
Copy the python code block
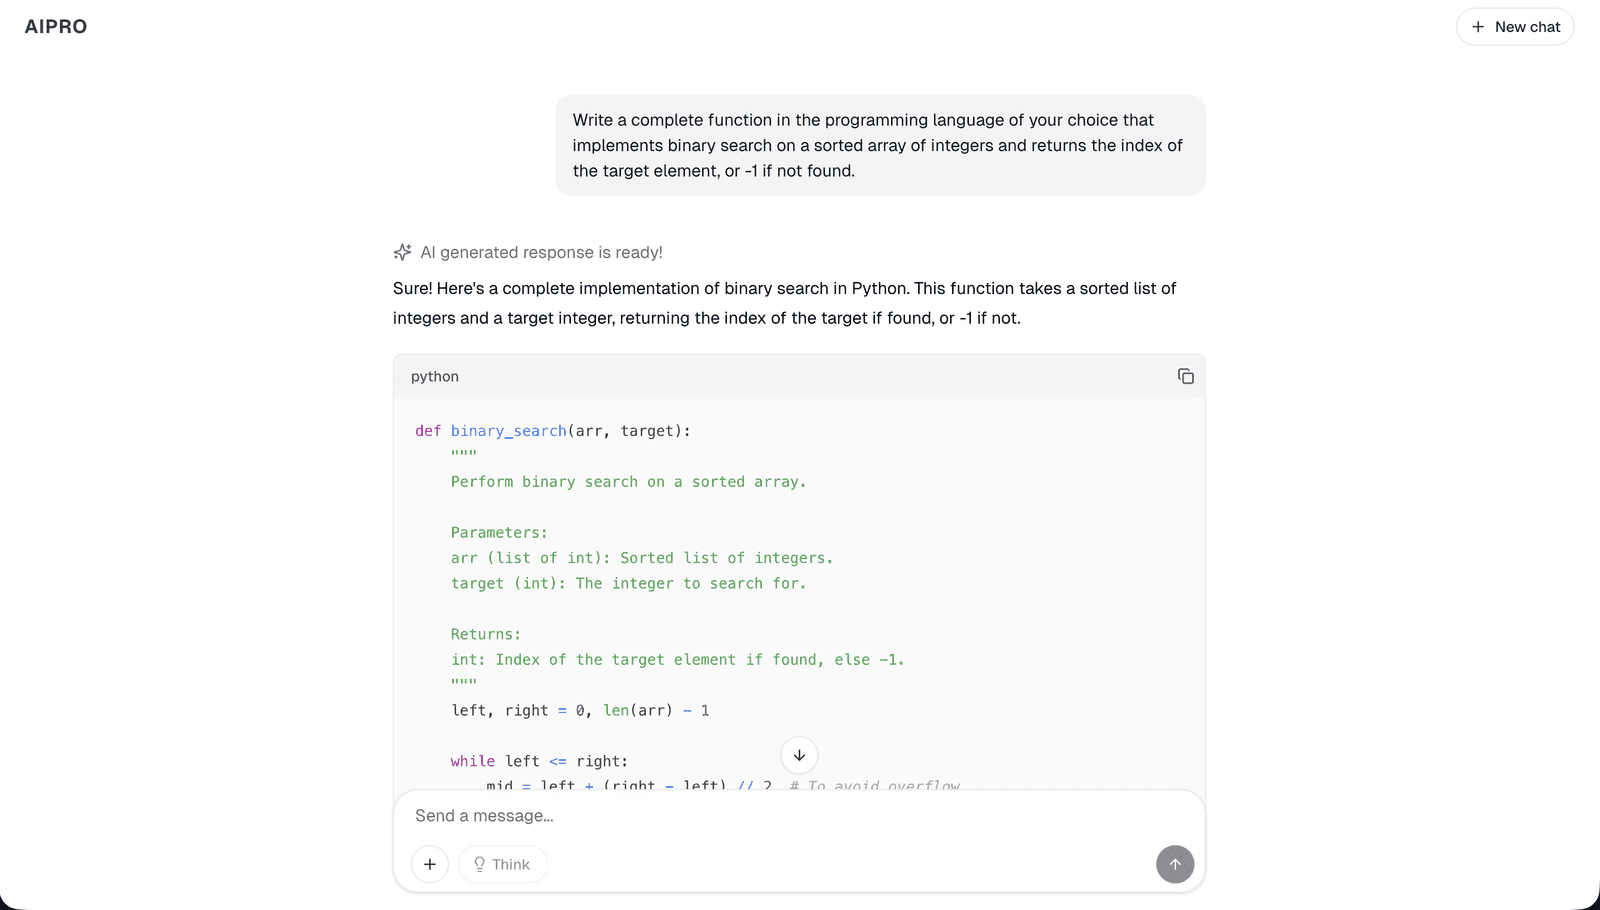click(x=1185, y=376)
